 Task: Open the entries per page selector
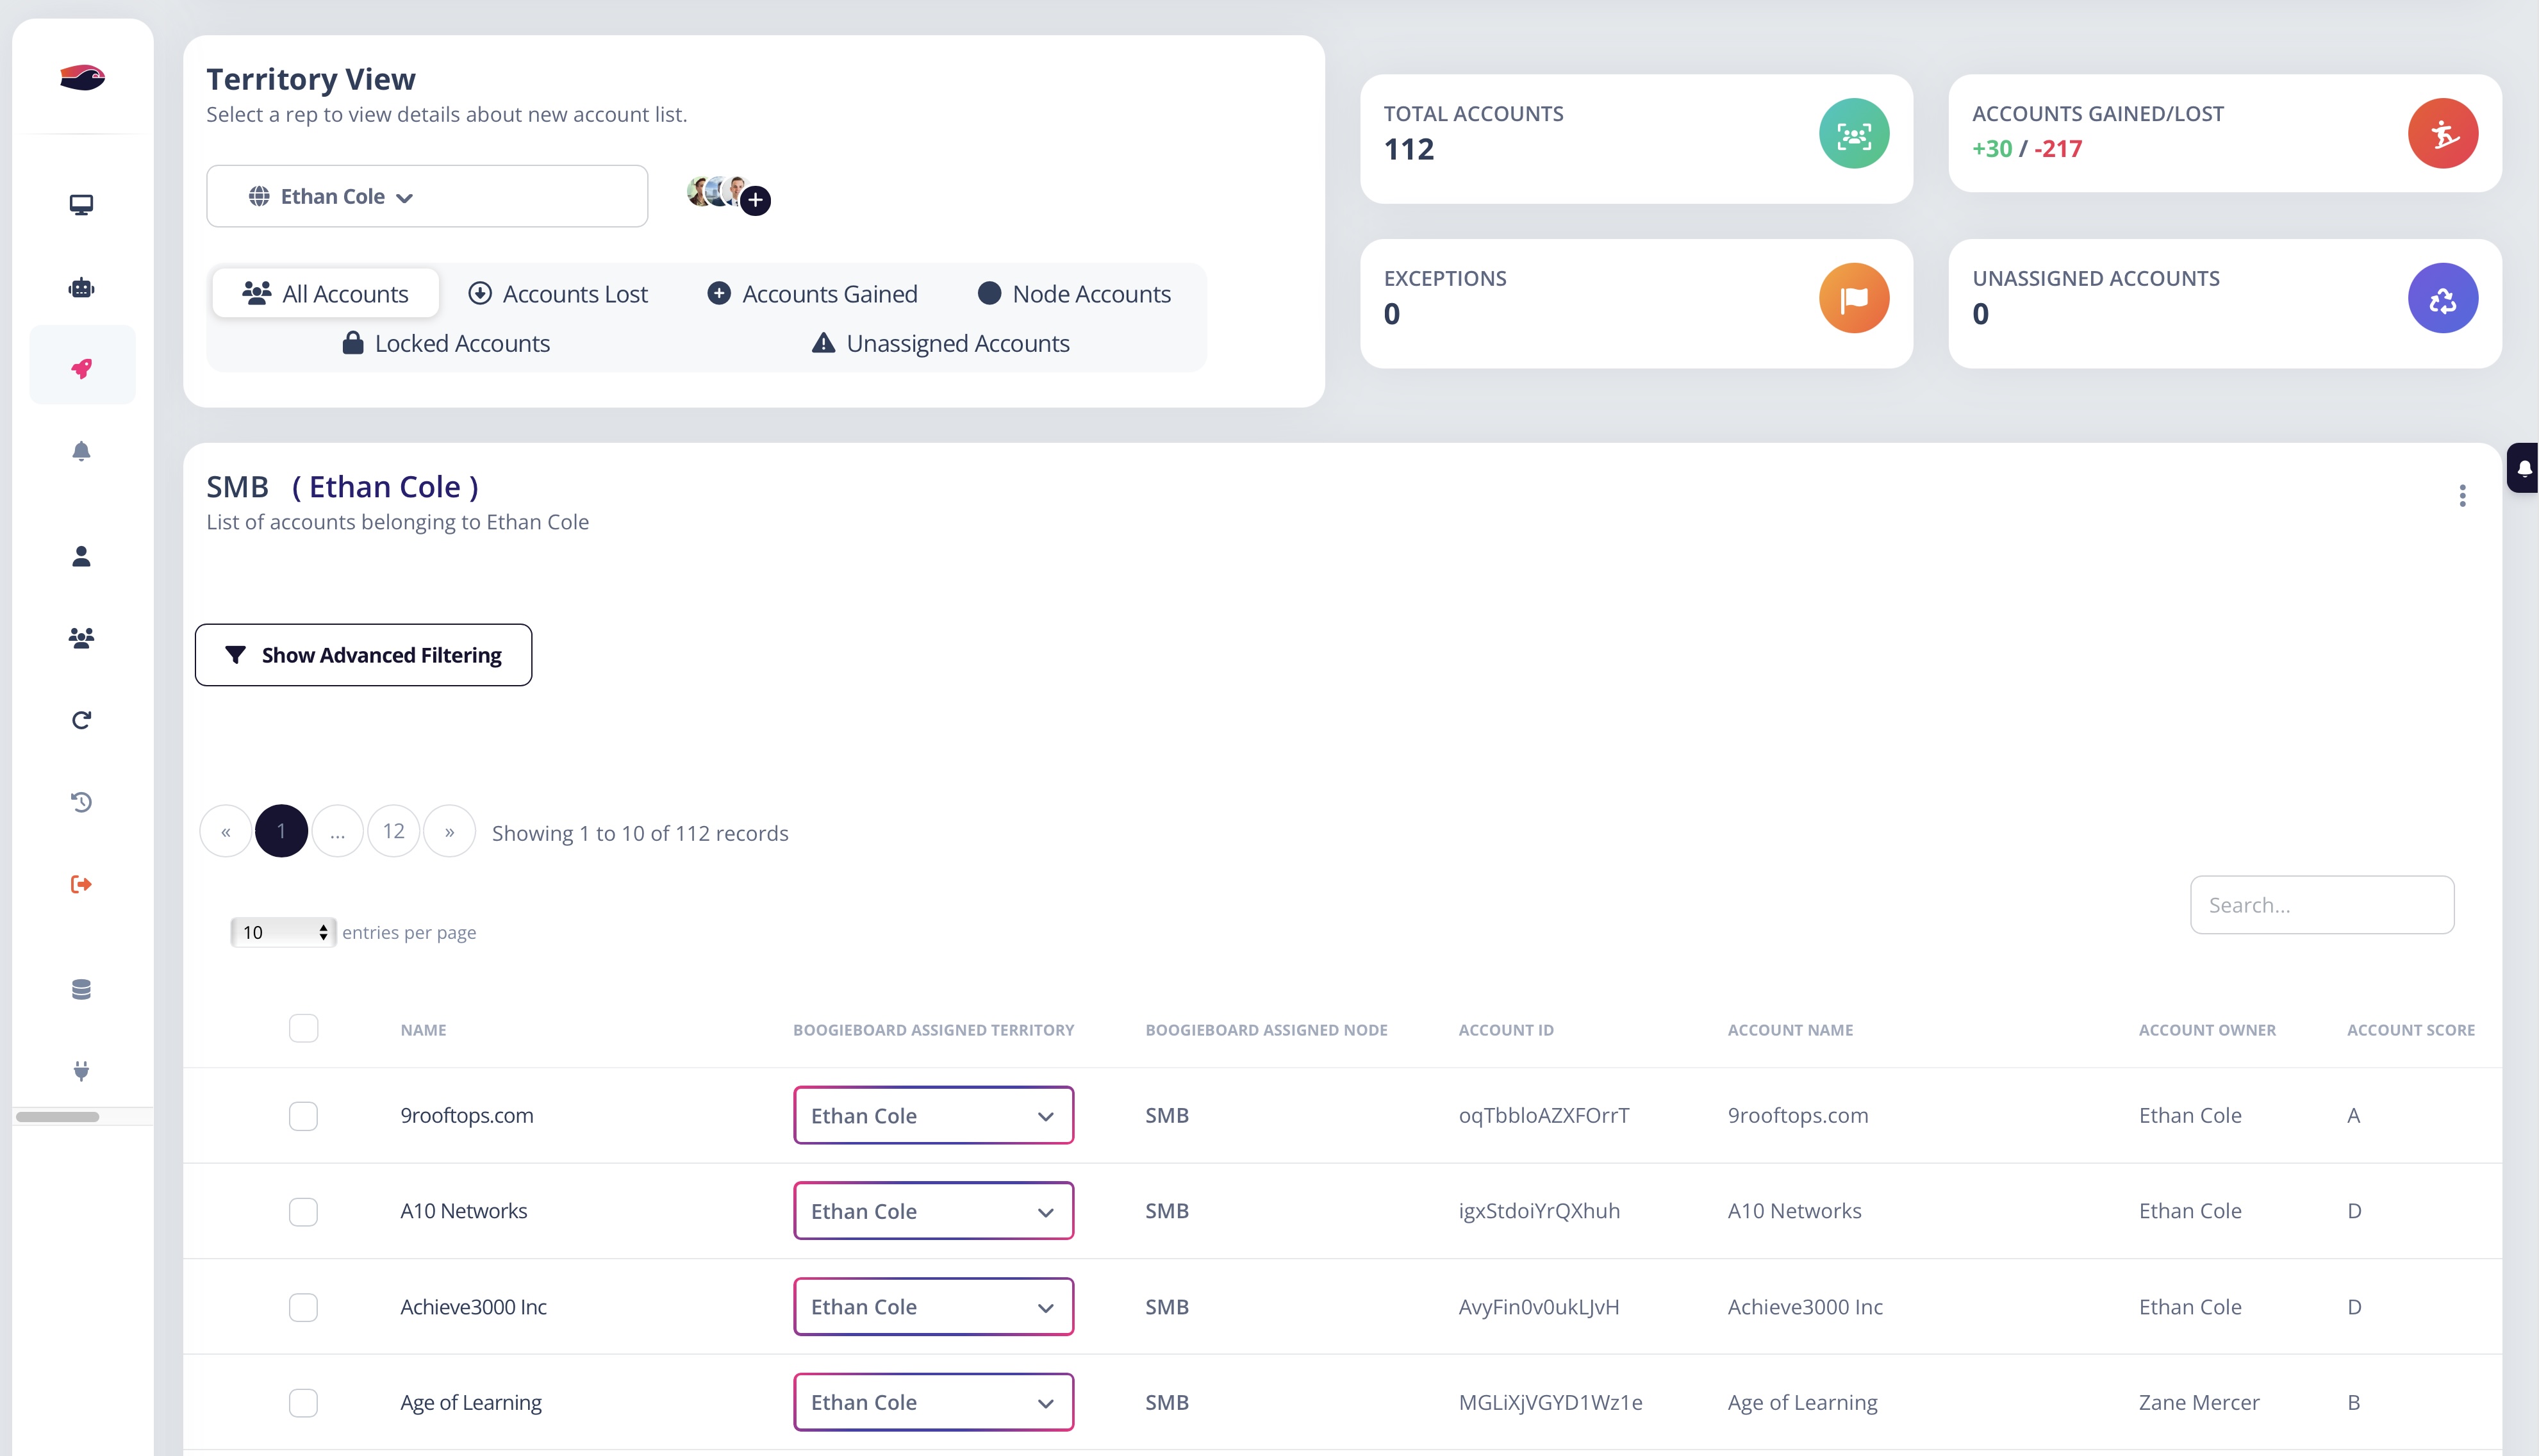pyautogui.click(x=283, y=932)
